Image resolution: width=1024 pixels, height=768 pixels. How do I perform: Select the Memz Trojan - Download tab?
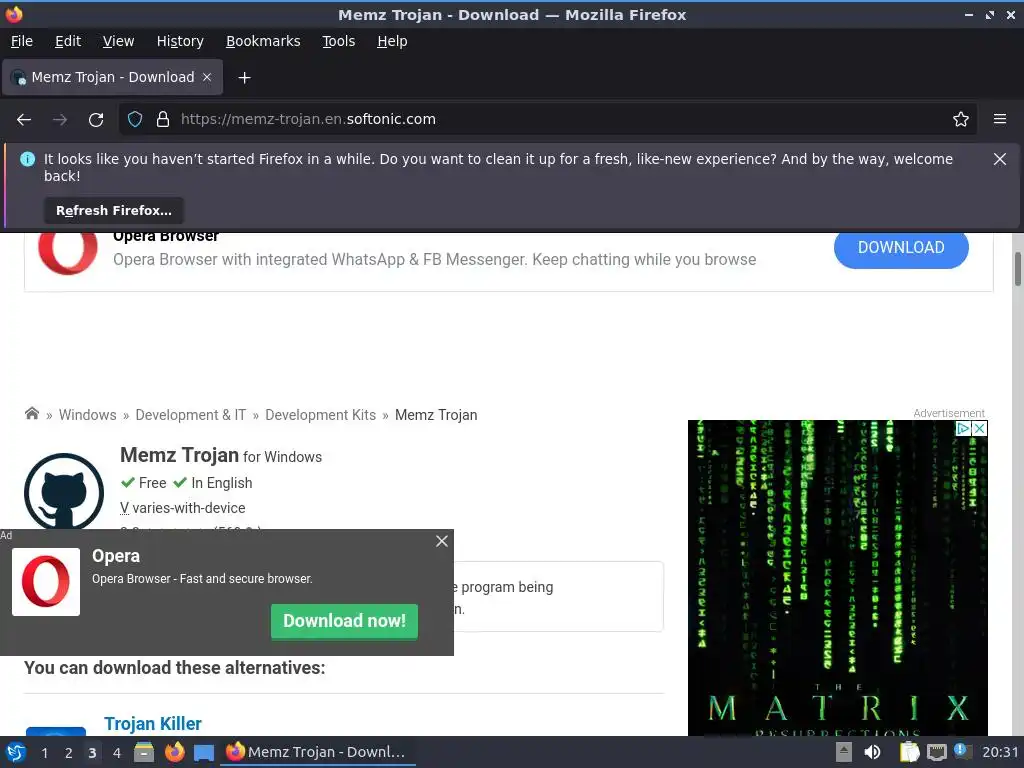[112, 77]
